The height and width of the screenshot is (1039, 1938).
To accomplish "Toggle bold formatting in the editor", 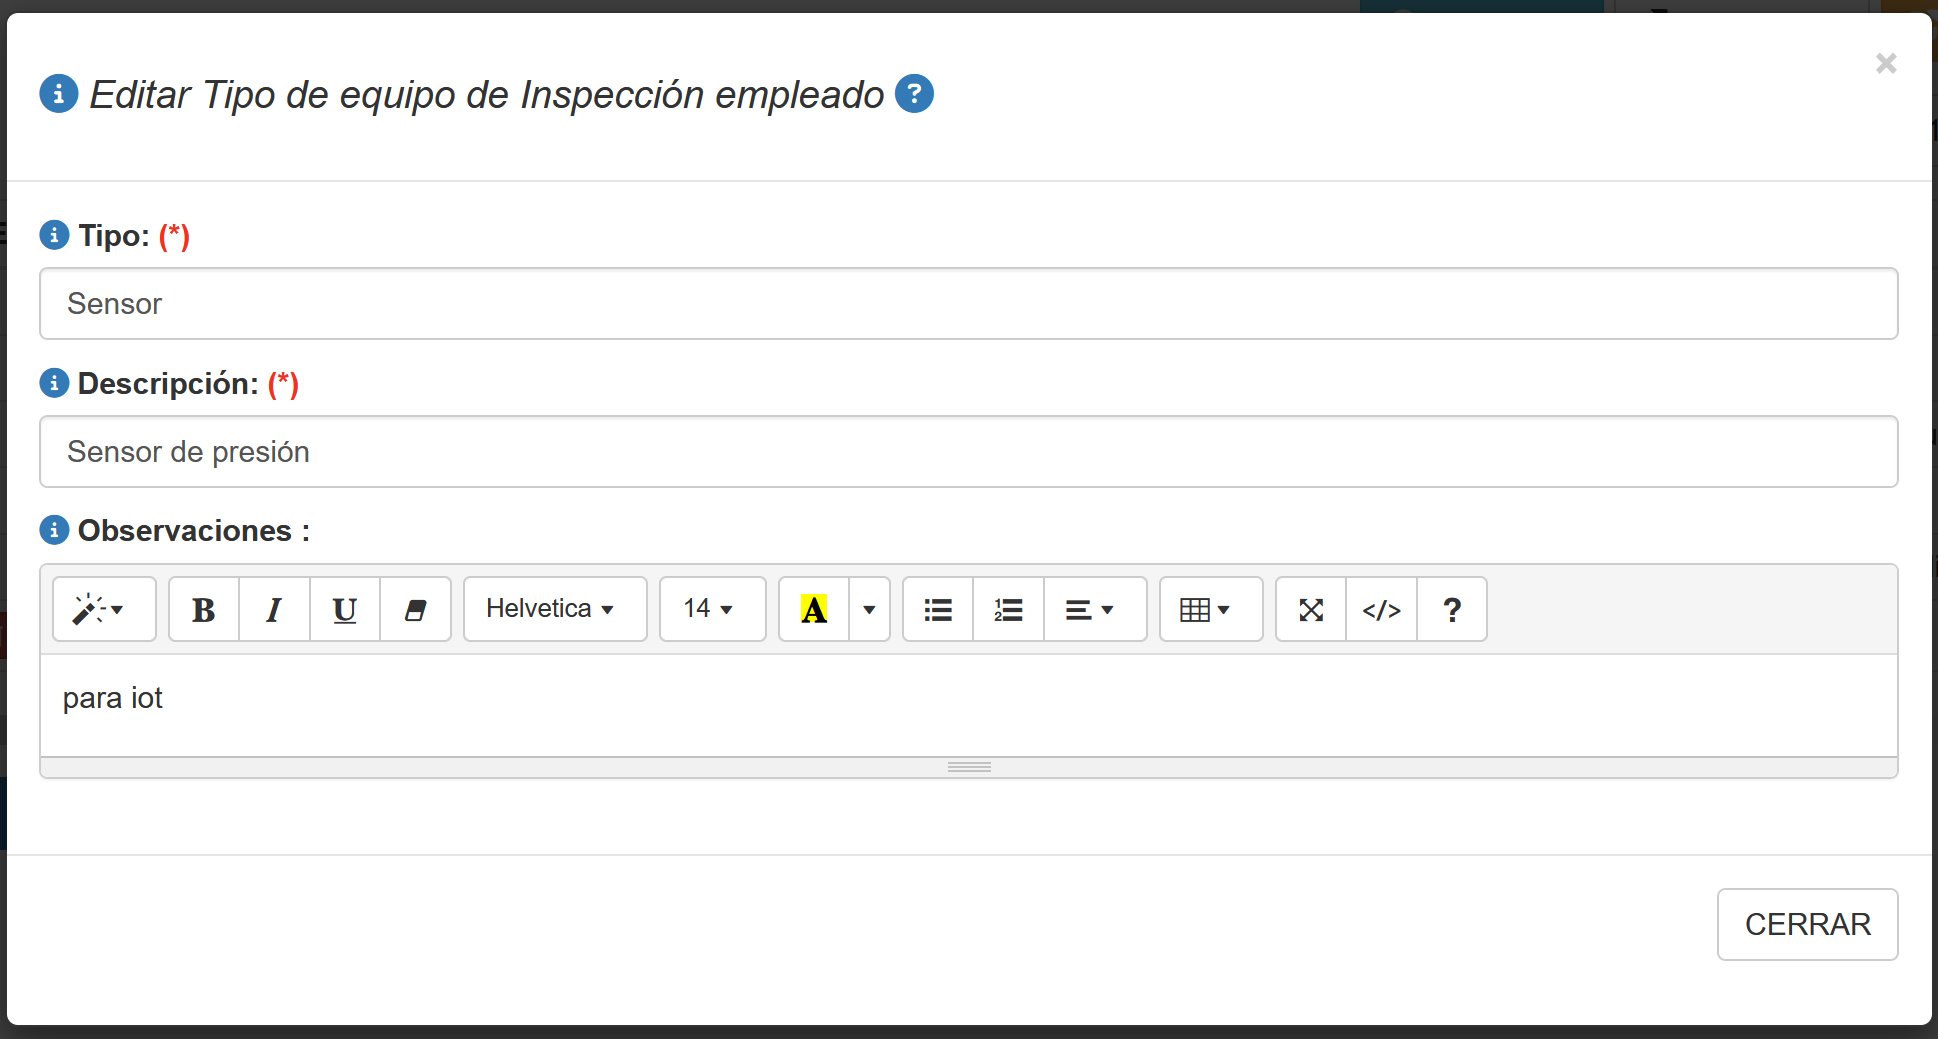I will [x=204, y=609].
